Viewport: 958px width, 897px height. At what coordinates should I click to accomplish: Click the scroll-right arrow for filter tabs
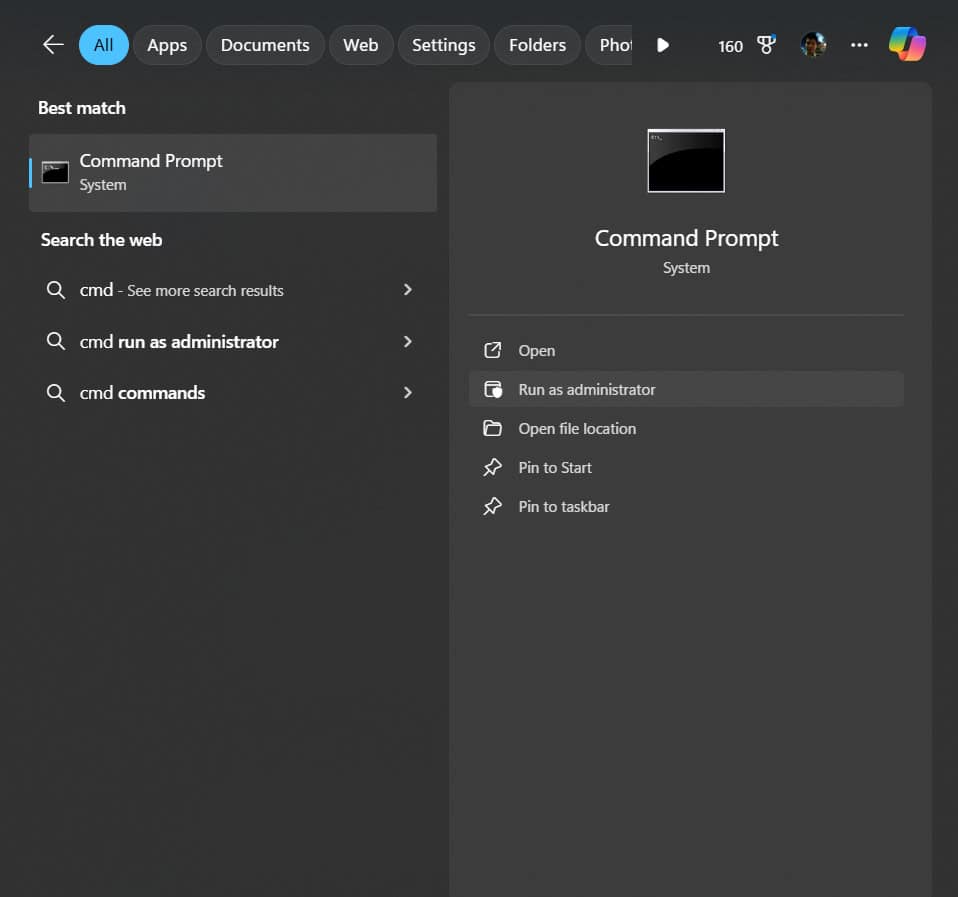[662, 45]
